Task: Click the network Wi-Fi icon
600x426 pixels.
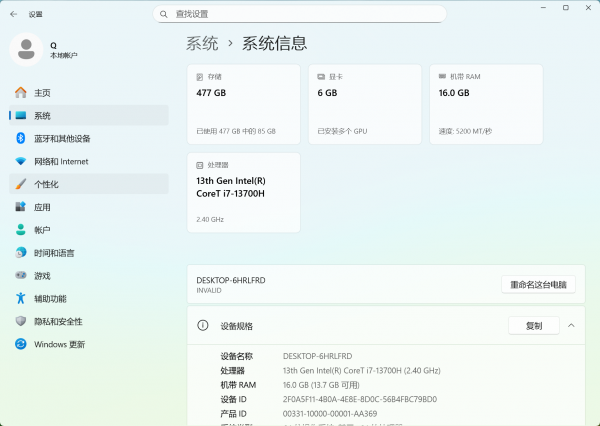Action: [x=21, y=161]
